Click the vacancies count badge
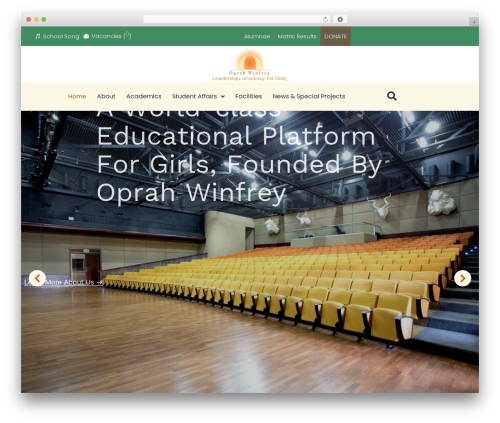This screenshot has width=500, height=423. (x=127, y=35)
